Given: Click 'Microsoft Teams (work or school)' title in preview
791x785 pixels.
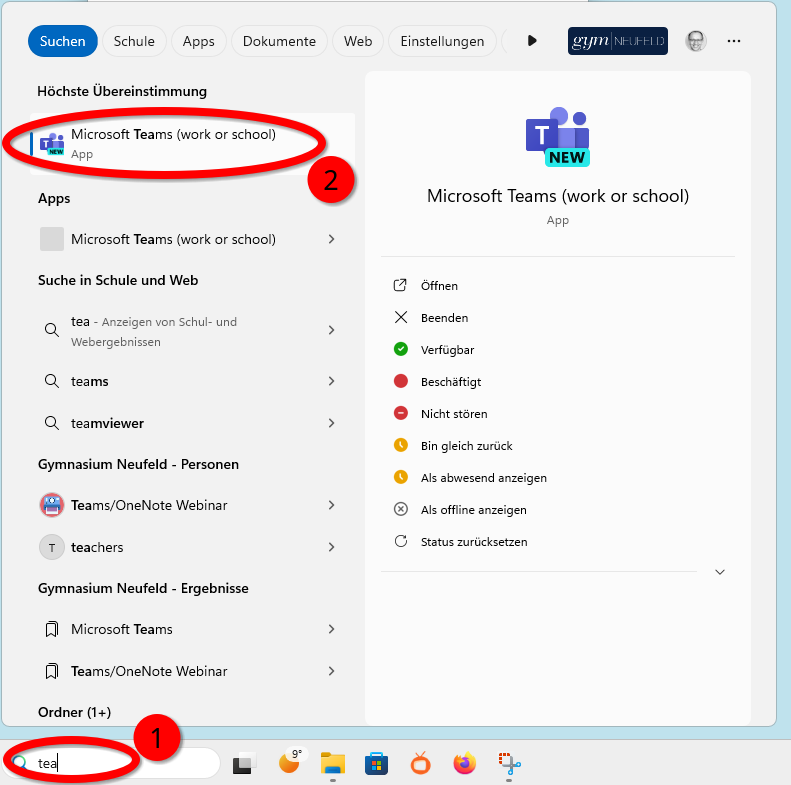Looking at the screenshot, I should [x=557, y=196].
